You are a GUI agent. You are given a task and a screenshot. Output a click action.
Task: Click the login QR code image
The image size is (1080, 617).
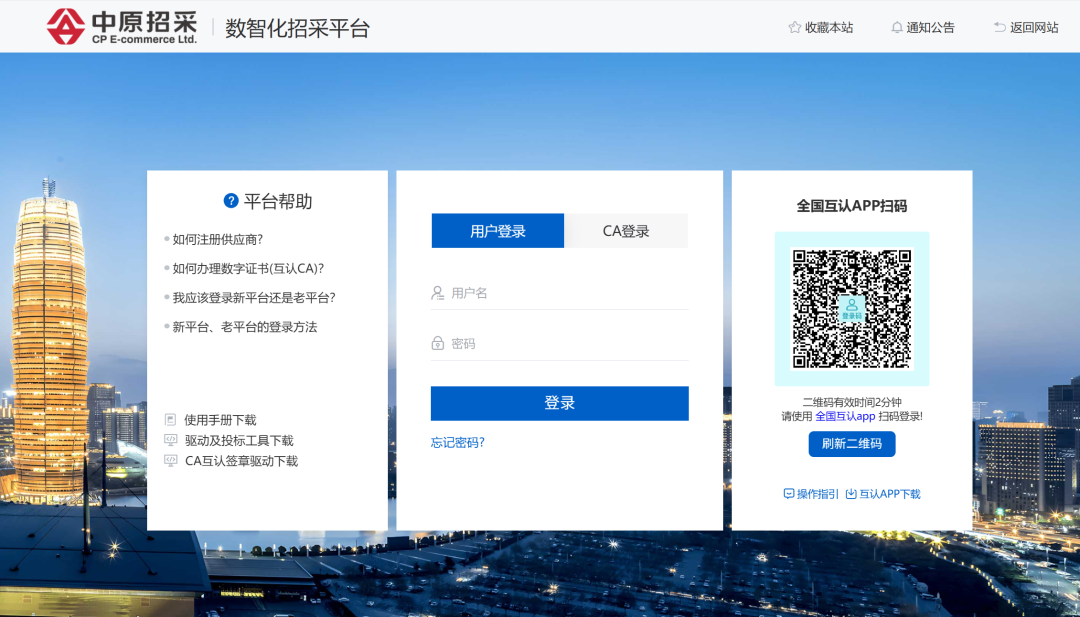click(851, 308)
